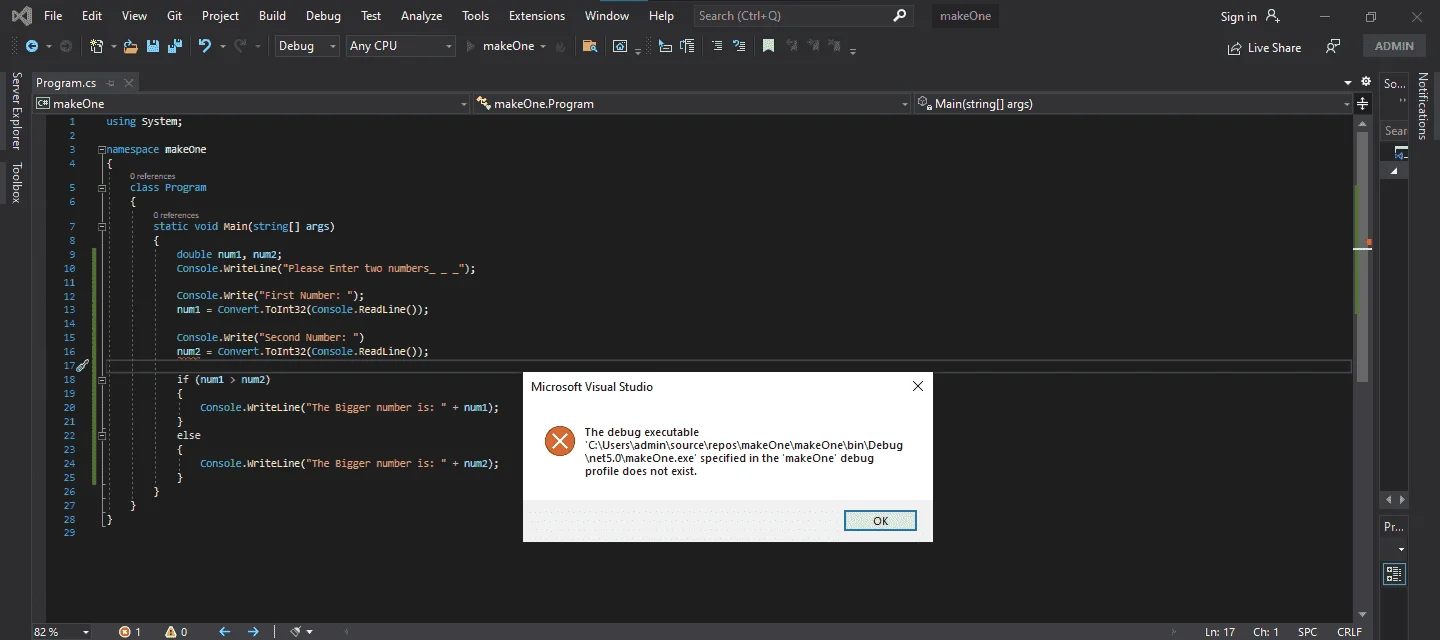The width and height of the screenshot is (1440, 640).
Task: Click the error count indicator in status bar
Action: [x=130, y=632]
